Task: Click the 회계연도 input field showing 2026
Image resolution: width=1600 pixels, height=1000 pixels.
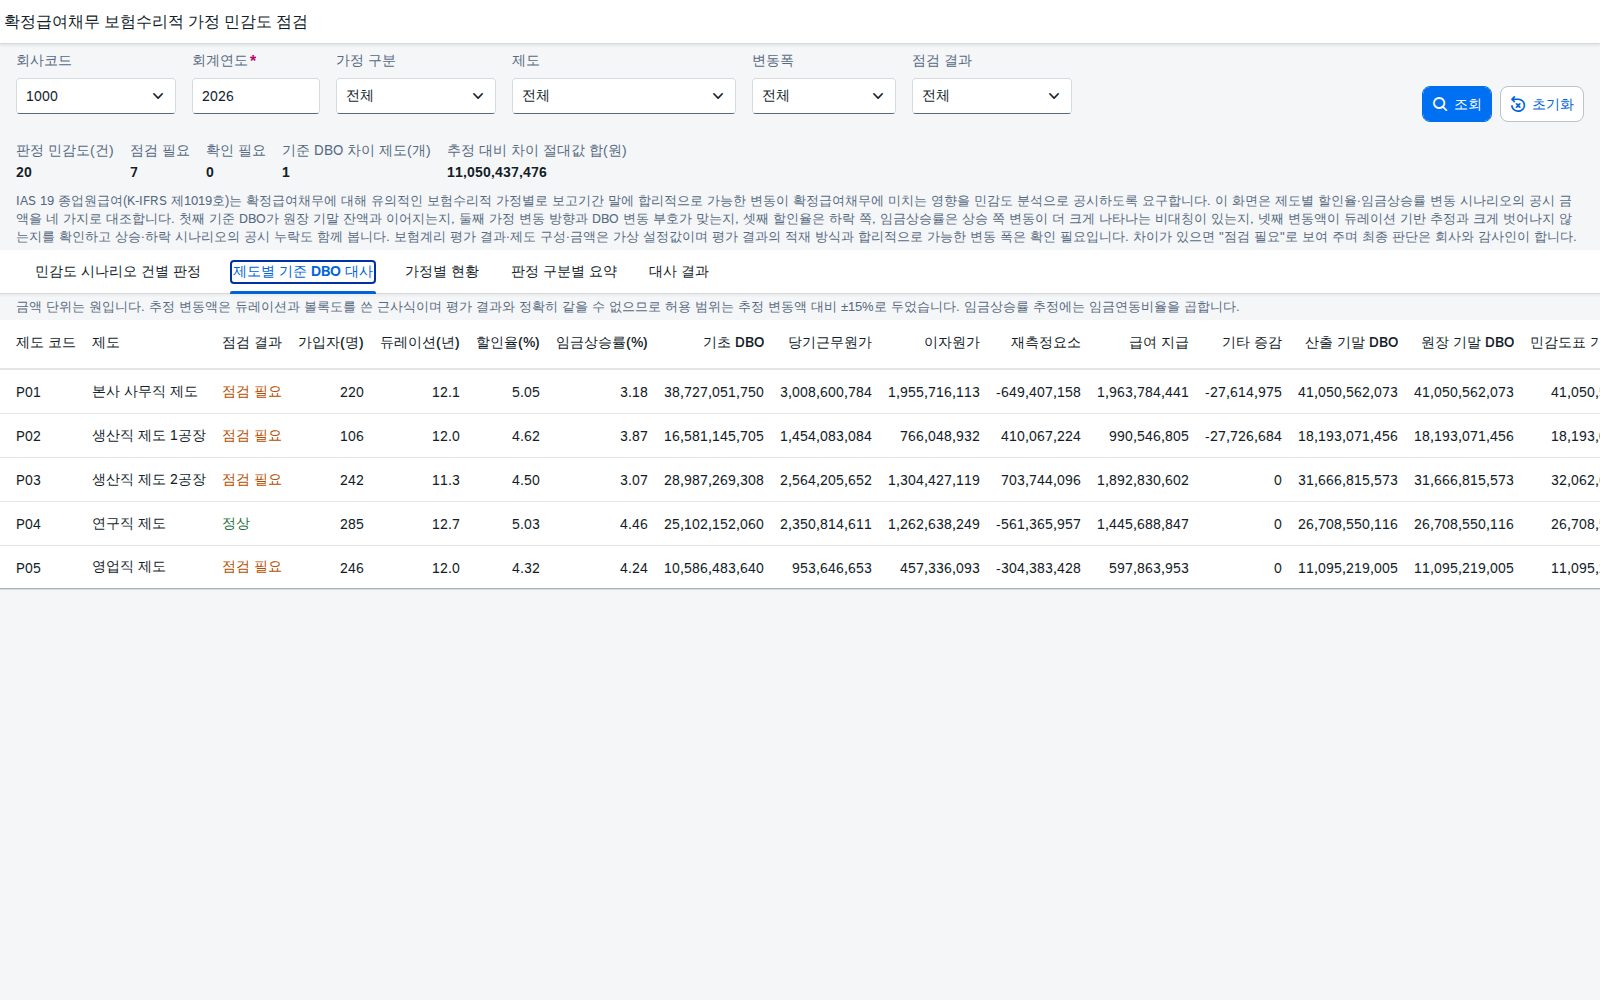Action: coord(256,96)
